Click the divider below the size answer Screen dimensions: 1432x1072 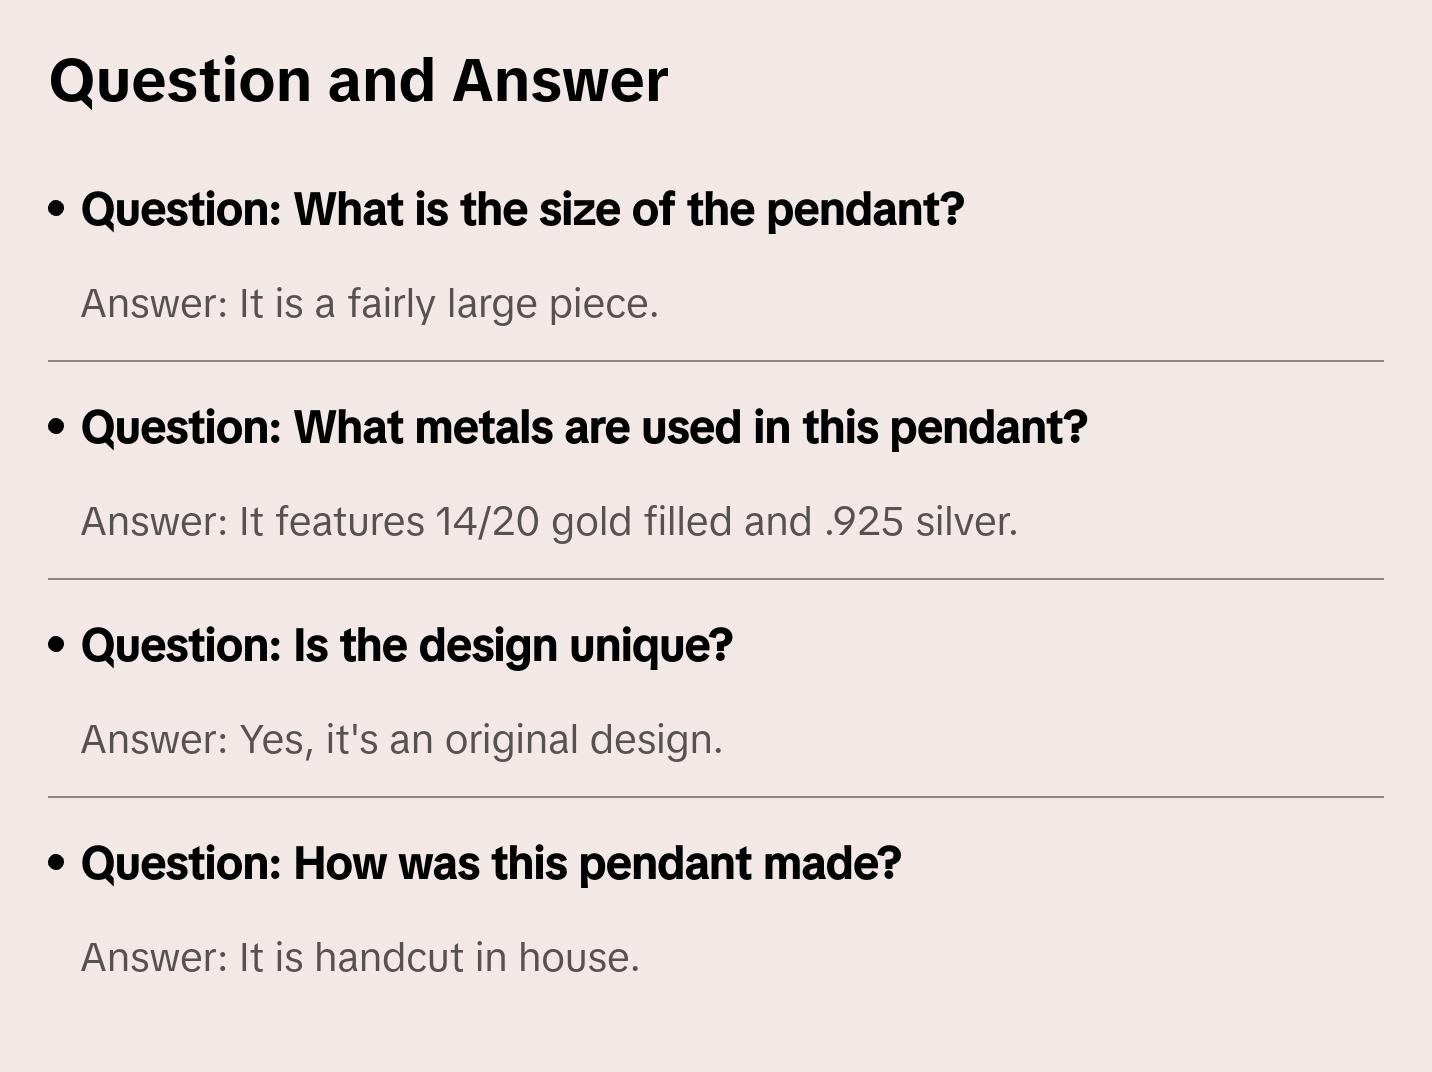click(x=716, y=361)
